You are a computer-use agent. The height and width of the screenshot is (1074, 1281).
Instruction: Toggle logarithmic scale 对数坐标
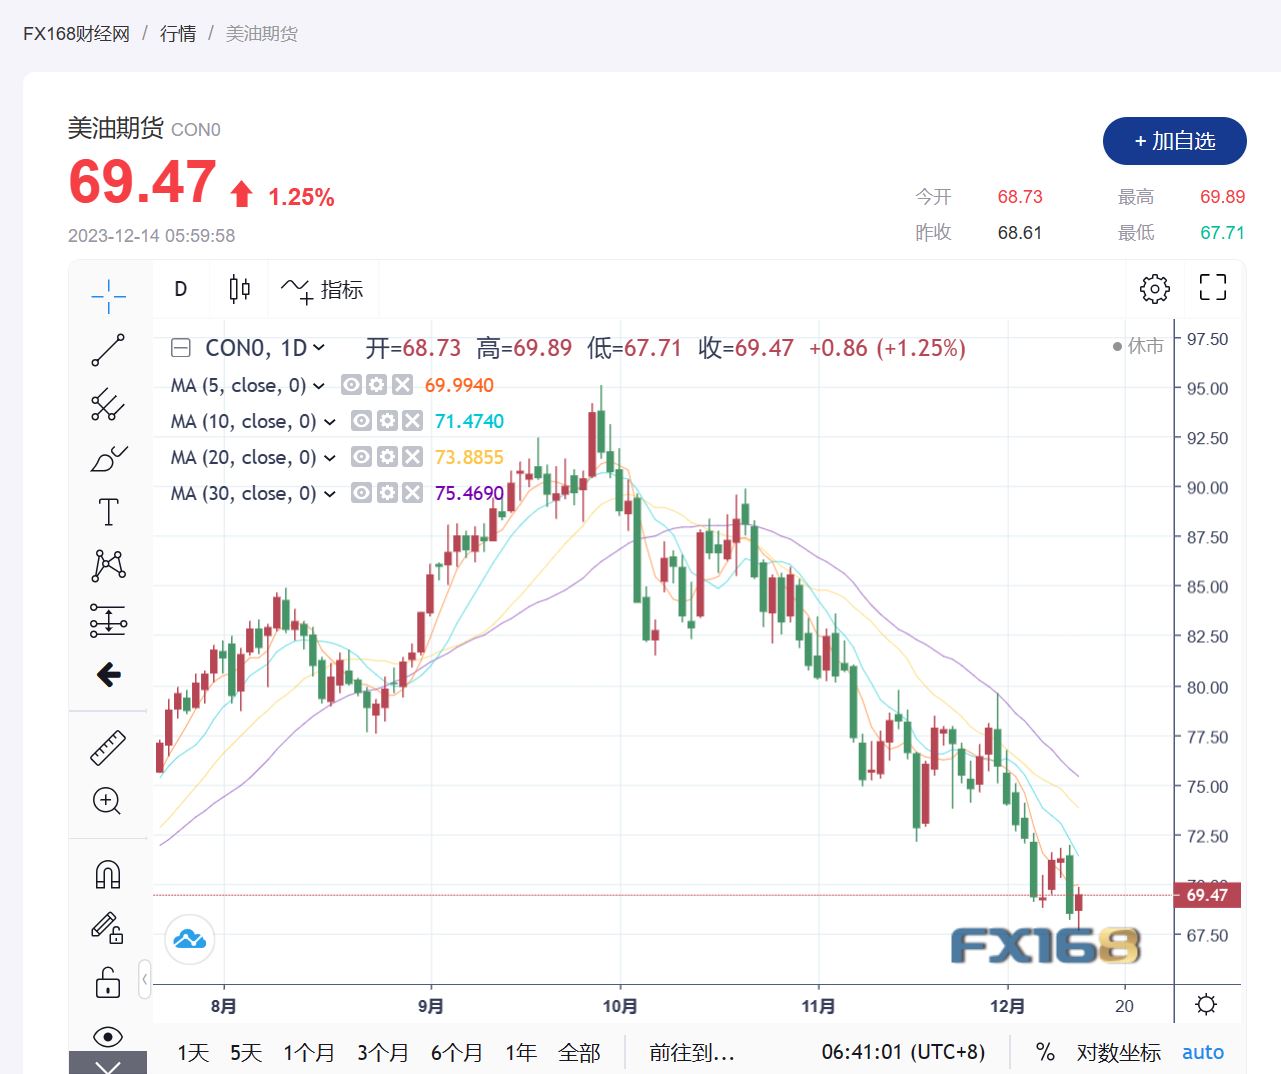click(1118, 1052)
